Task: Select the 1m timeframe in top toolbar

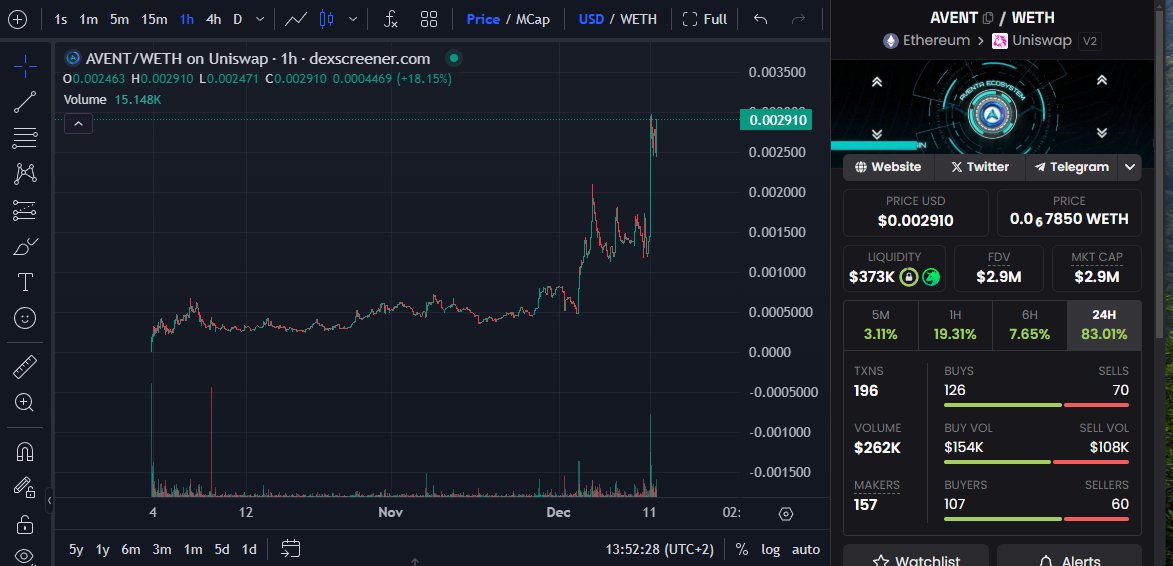Action: point(88,19)
